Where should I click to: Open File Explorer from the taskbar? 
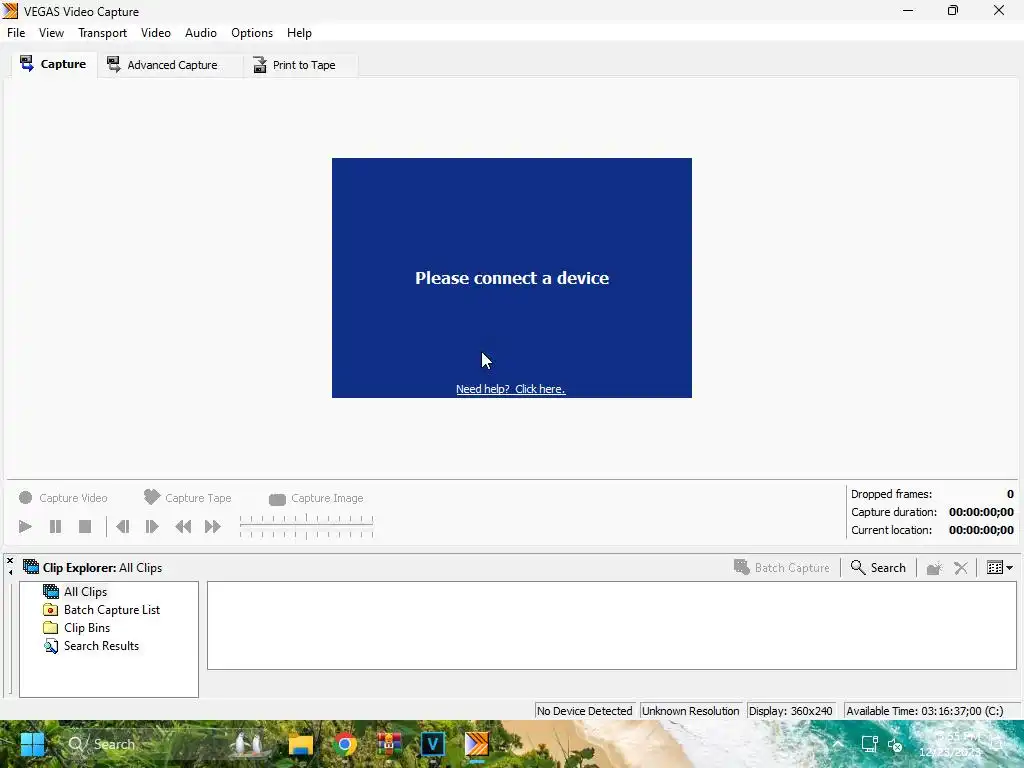click(301, 744)
